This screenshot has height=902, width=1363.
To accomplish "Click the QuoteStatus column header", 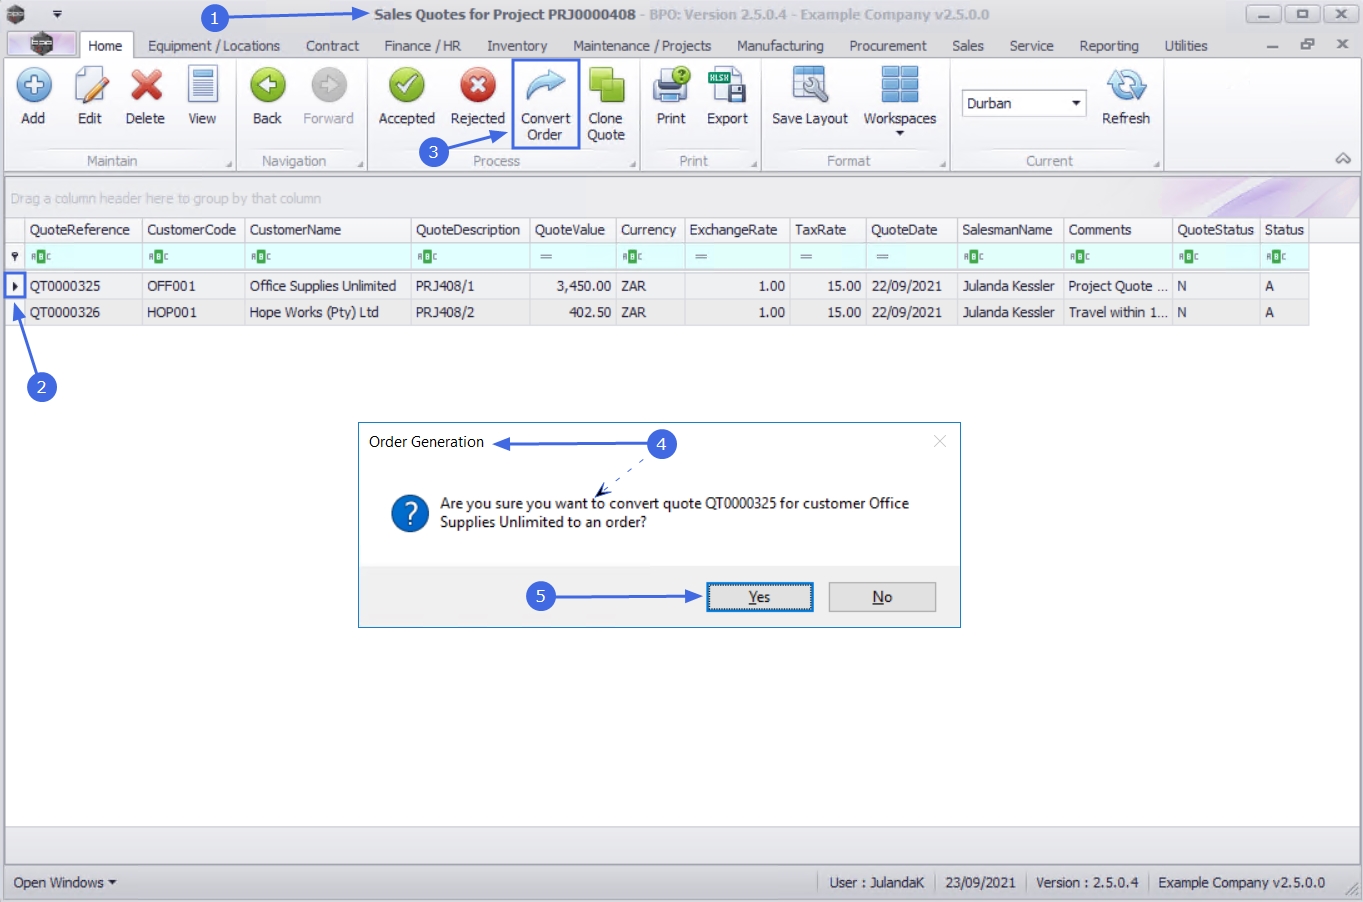I will (1216, 230).
